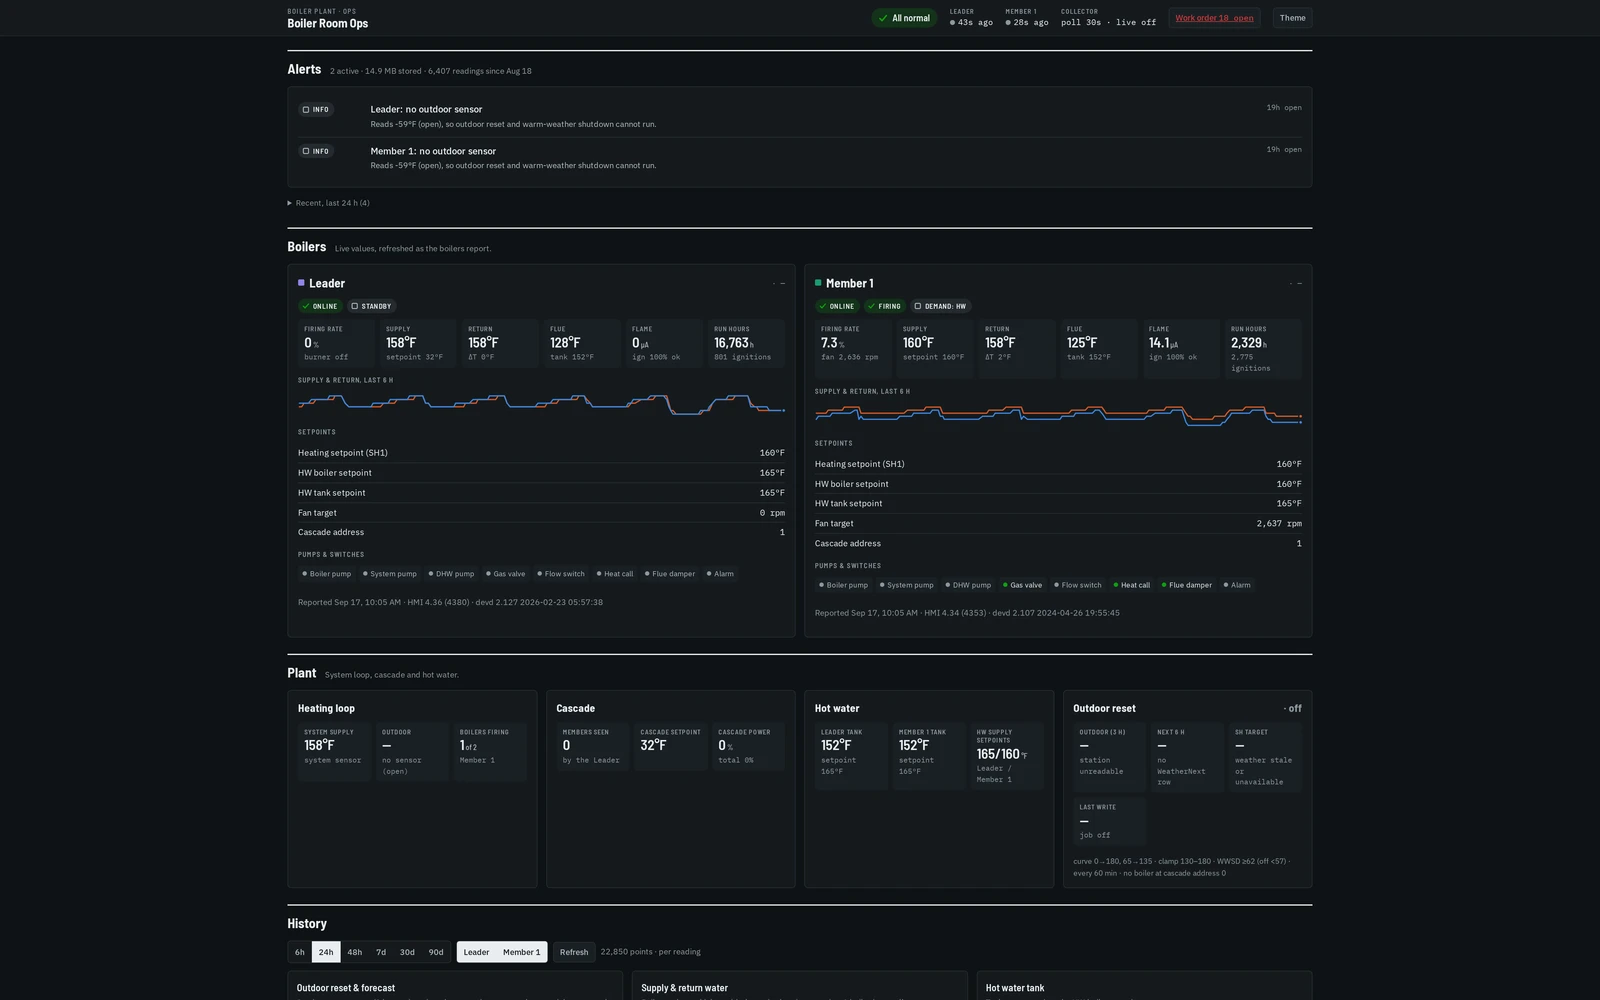Click the Leader 'Fan target' setpoint row
Image resolution: width=1600 pixels, height=1000 pixels.
click(541, 513)
